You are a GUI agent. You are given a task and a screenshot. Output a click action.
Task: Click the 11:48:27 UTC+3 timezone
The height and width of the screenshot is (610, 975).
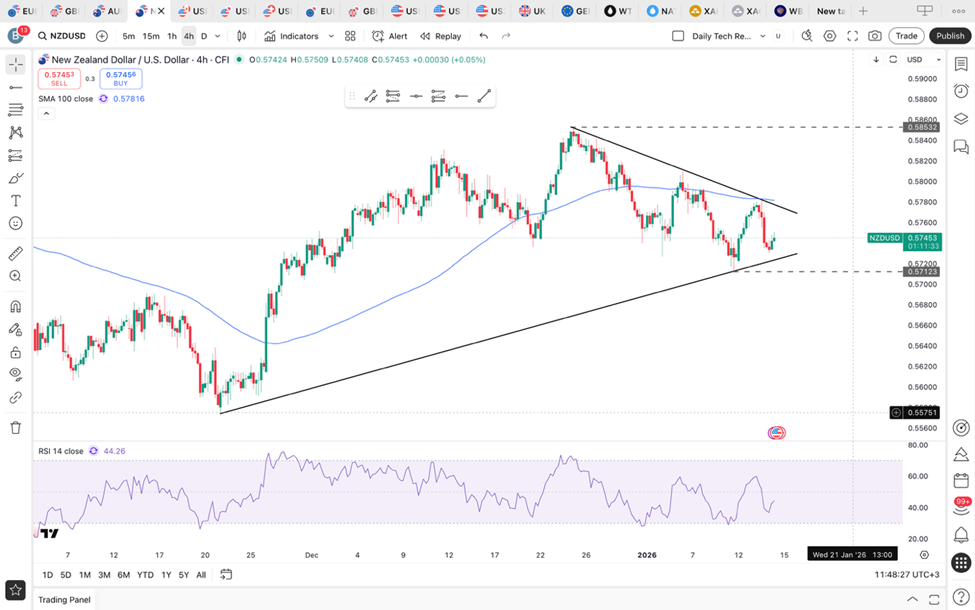coord(907,575)
